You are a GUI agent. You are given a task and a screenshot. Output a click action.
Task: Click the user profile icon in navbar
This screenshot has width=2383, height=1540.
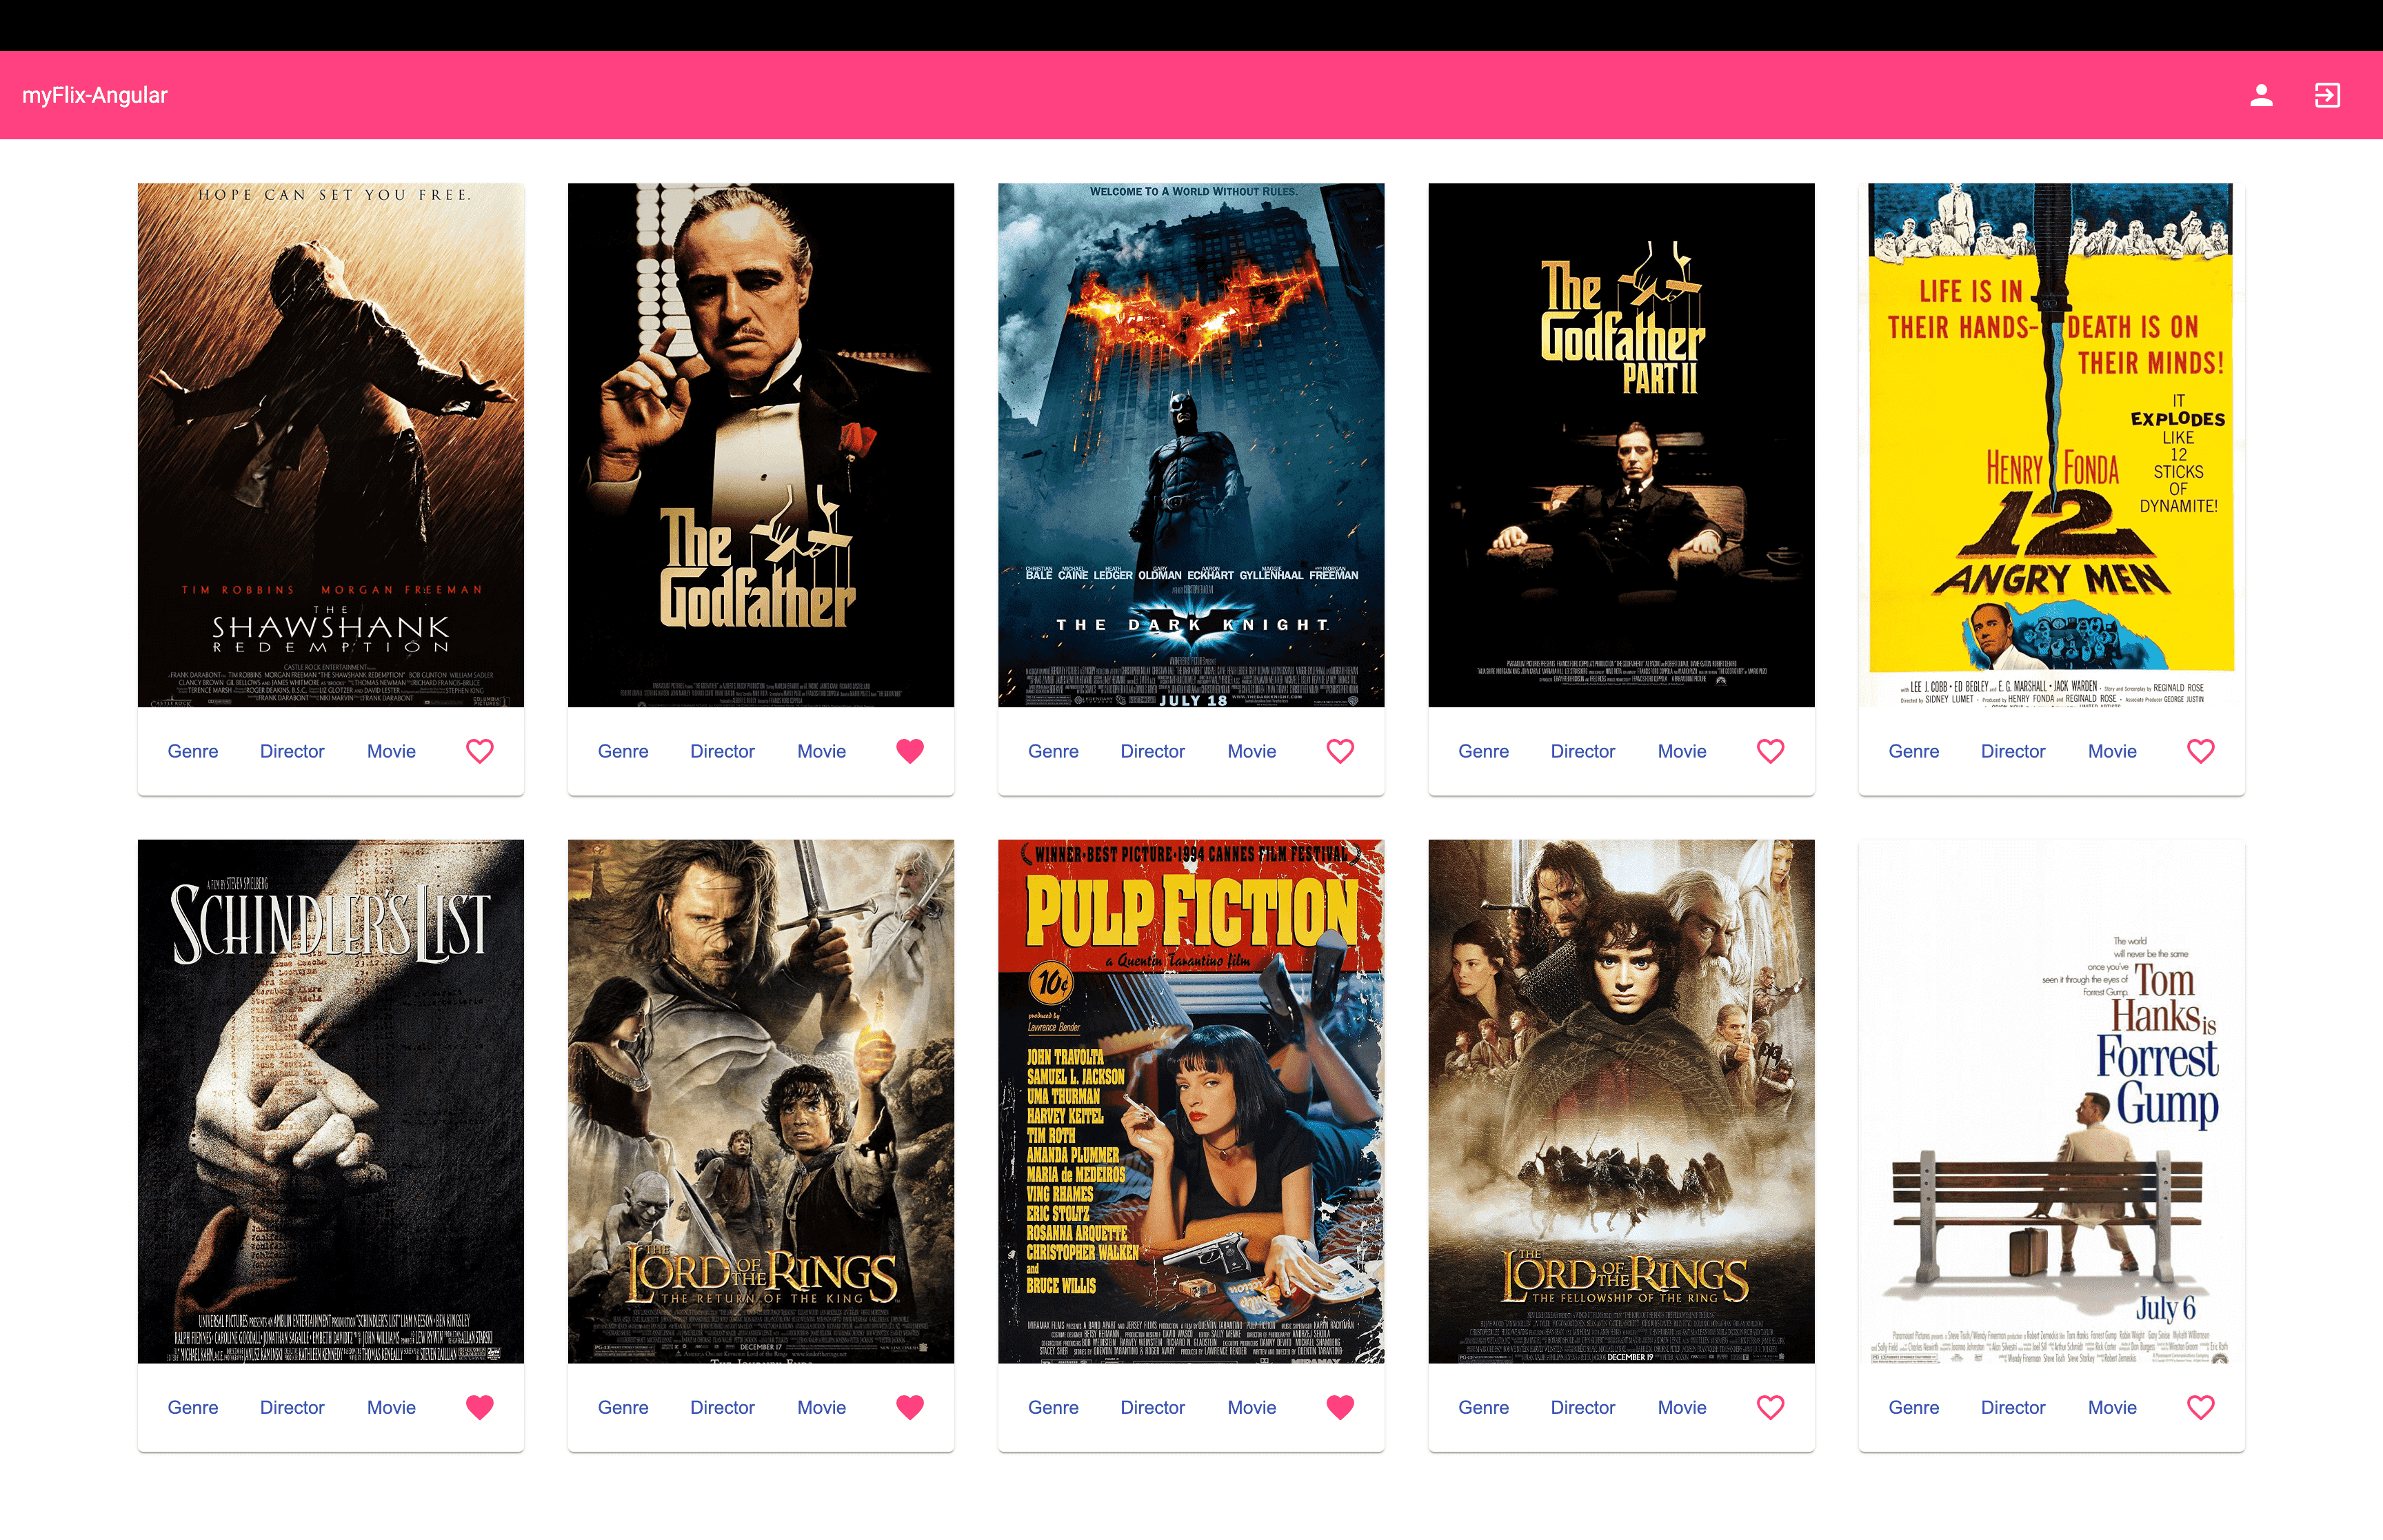click(2263, 96)
